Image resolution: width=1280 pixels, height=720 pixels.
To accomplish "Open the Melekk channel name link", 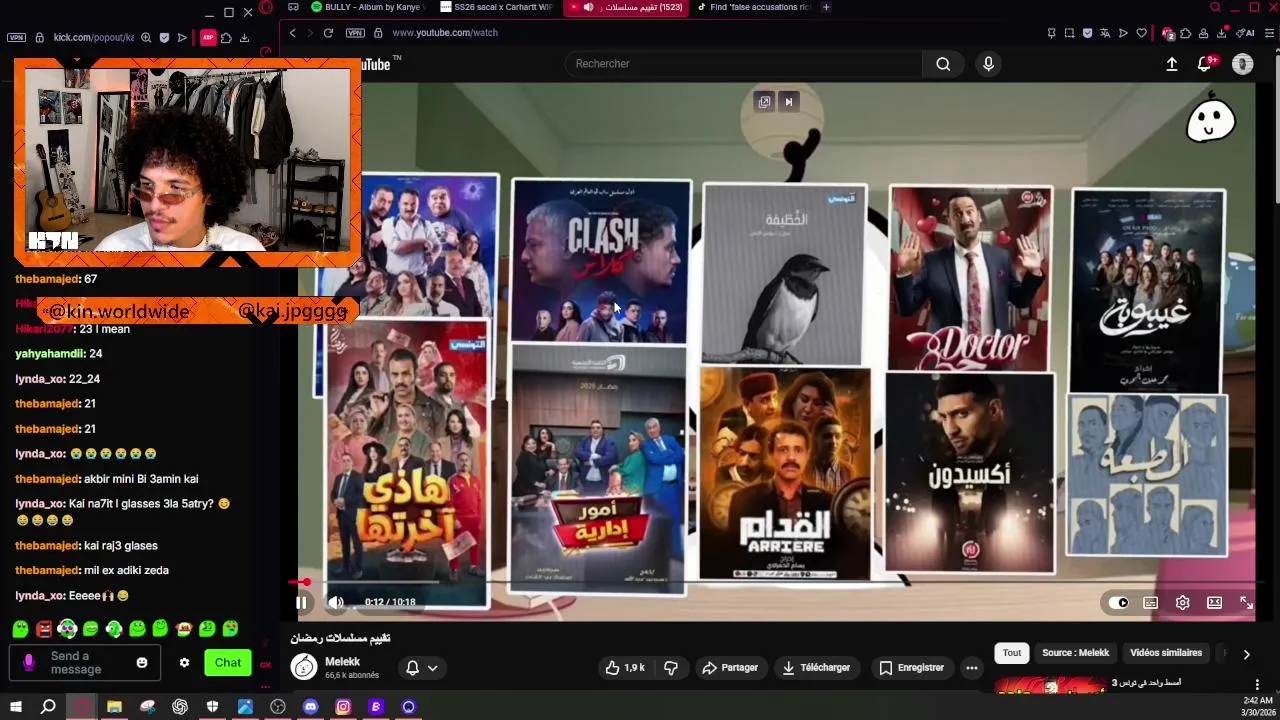I will pos(343,662).
